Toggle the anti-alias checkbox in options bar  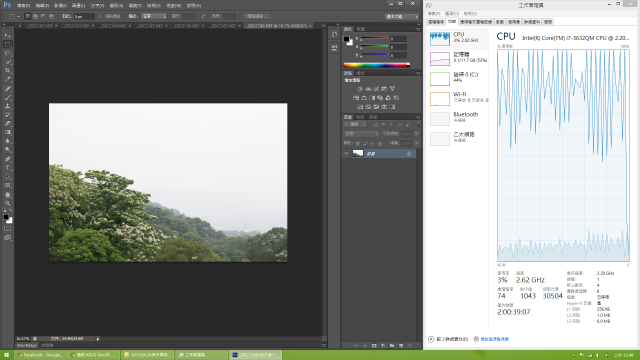[x=100, y=16]
